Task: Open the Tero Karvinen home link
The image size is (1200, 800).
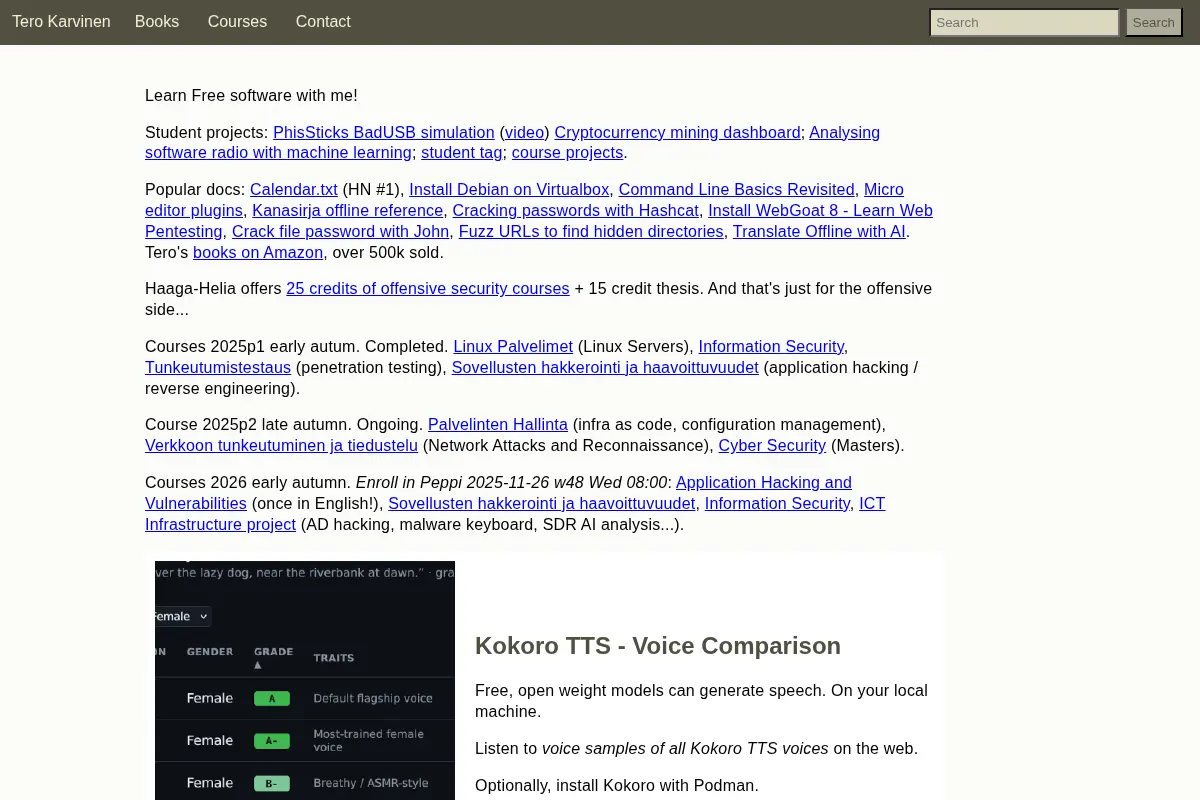Action: [x=61, y=21]
